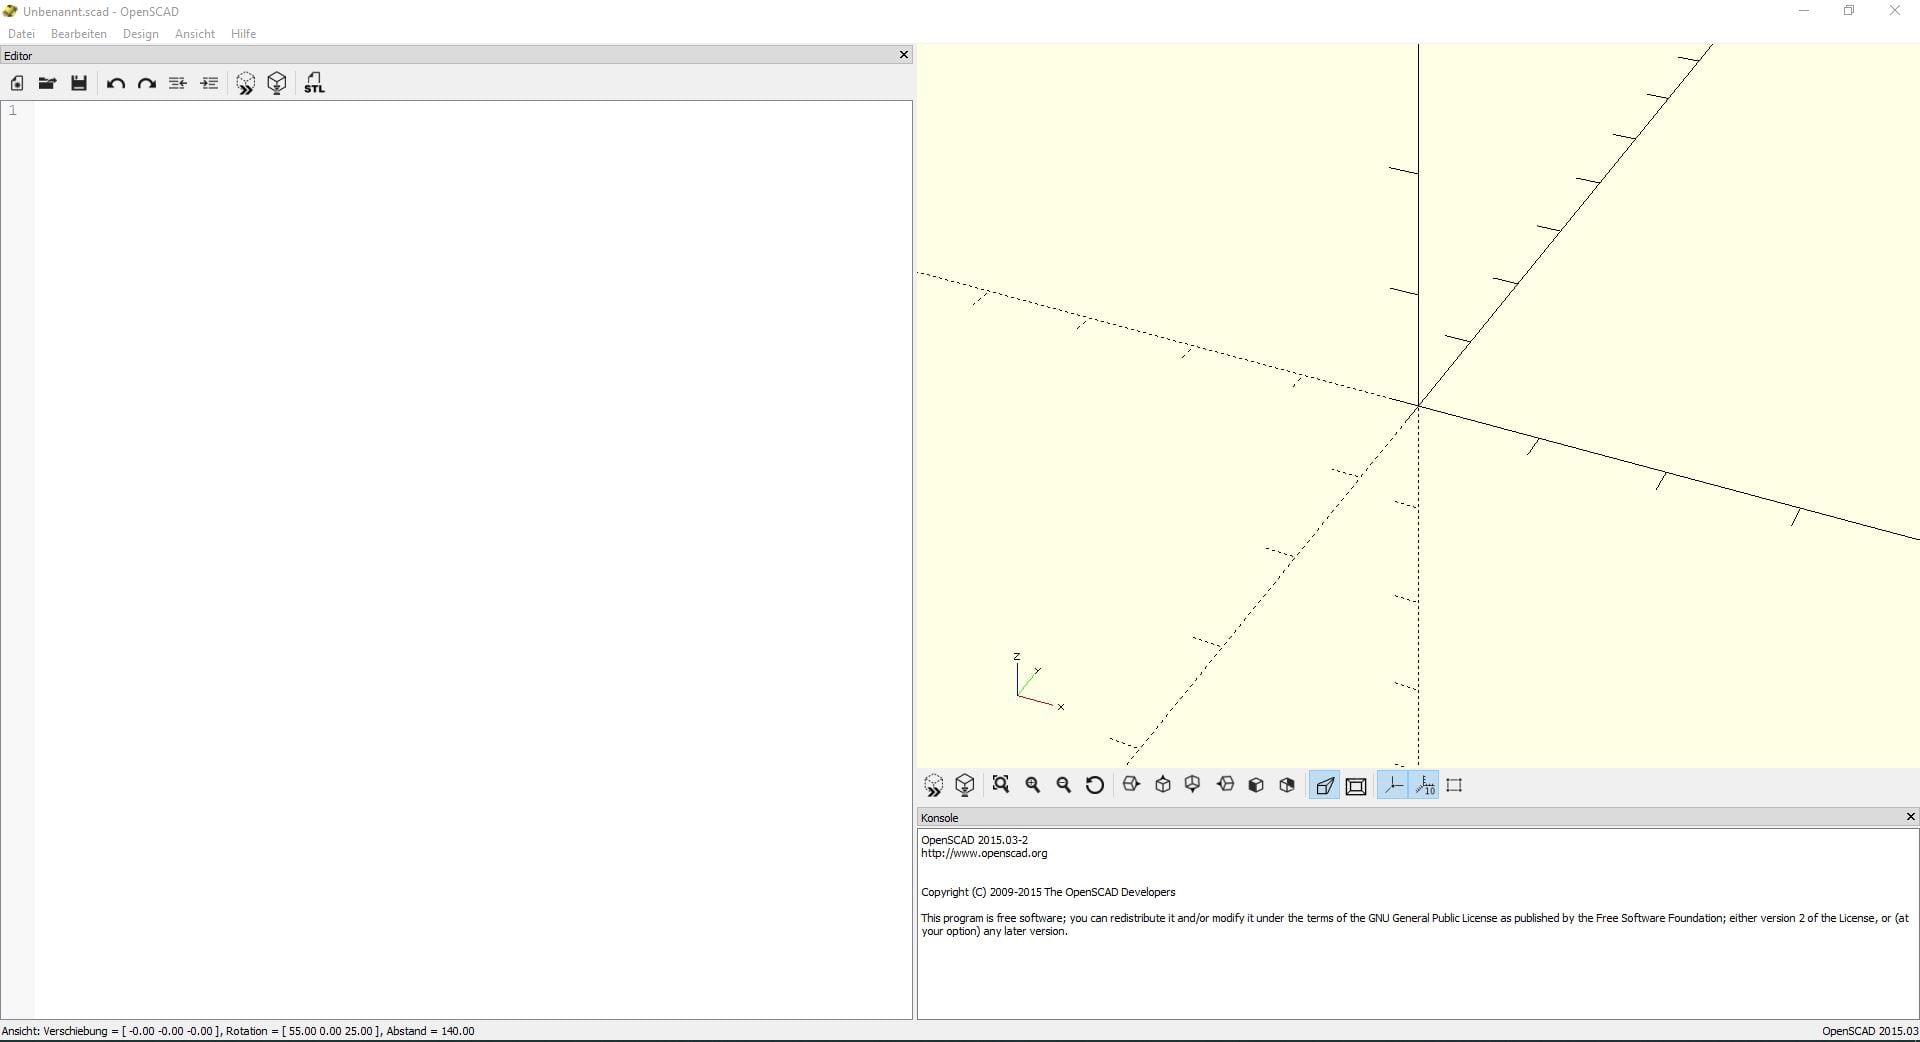1920x1042 pixels.
Task: Open the Ansicht menu
Action: (195, 34)
